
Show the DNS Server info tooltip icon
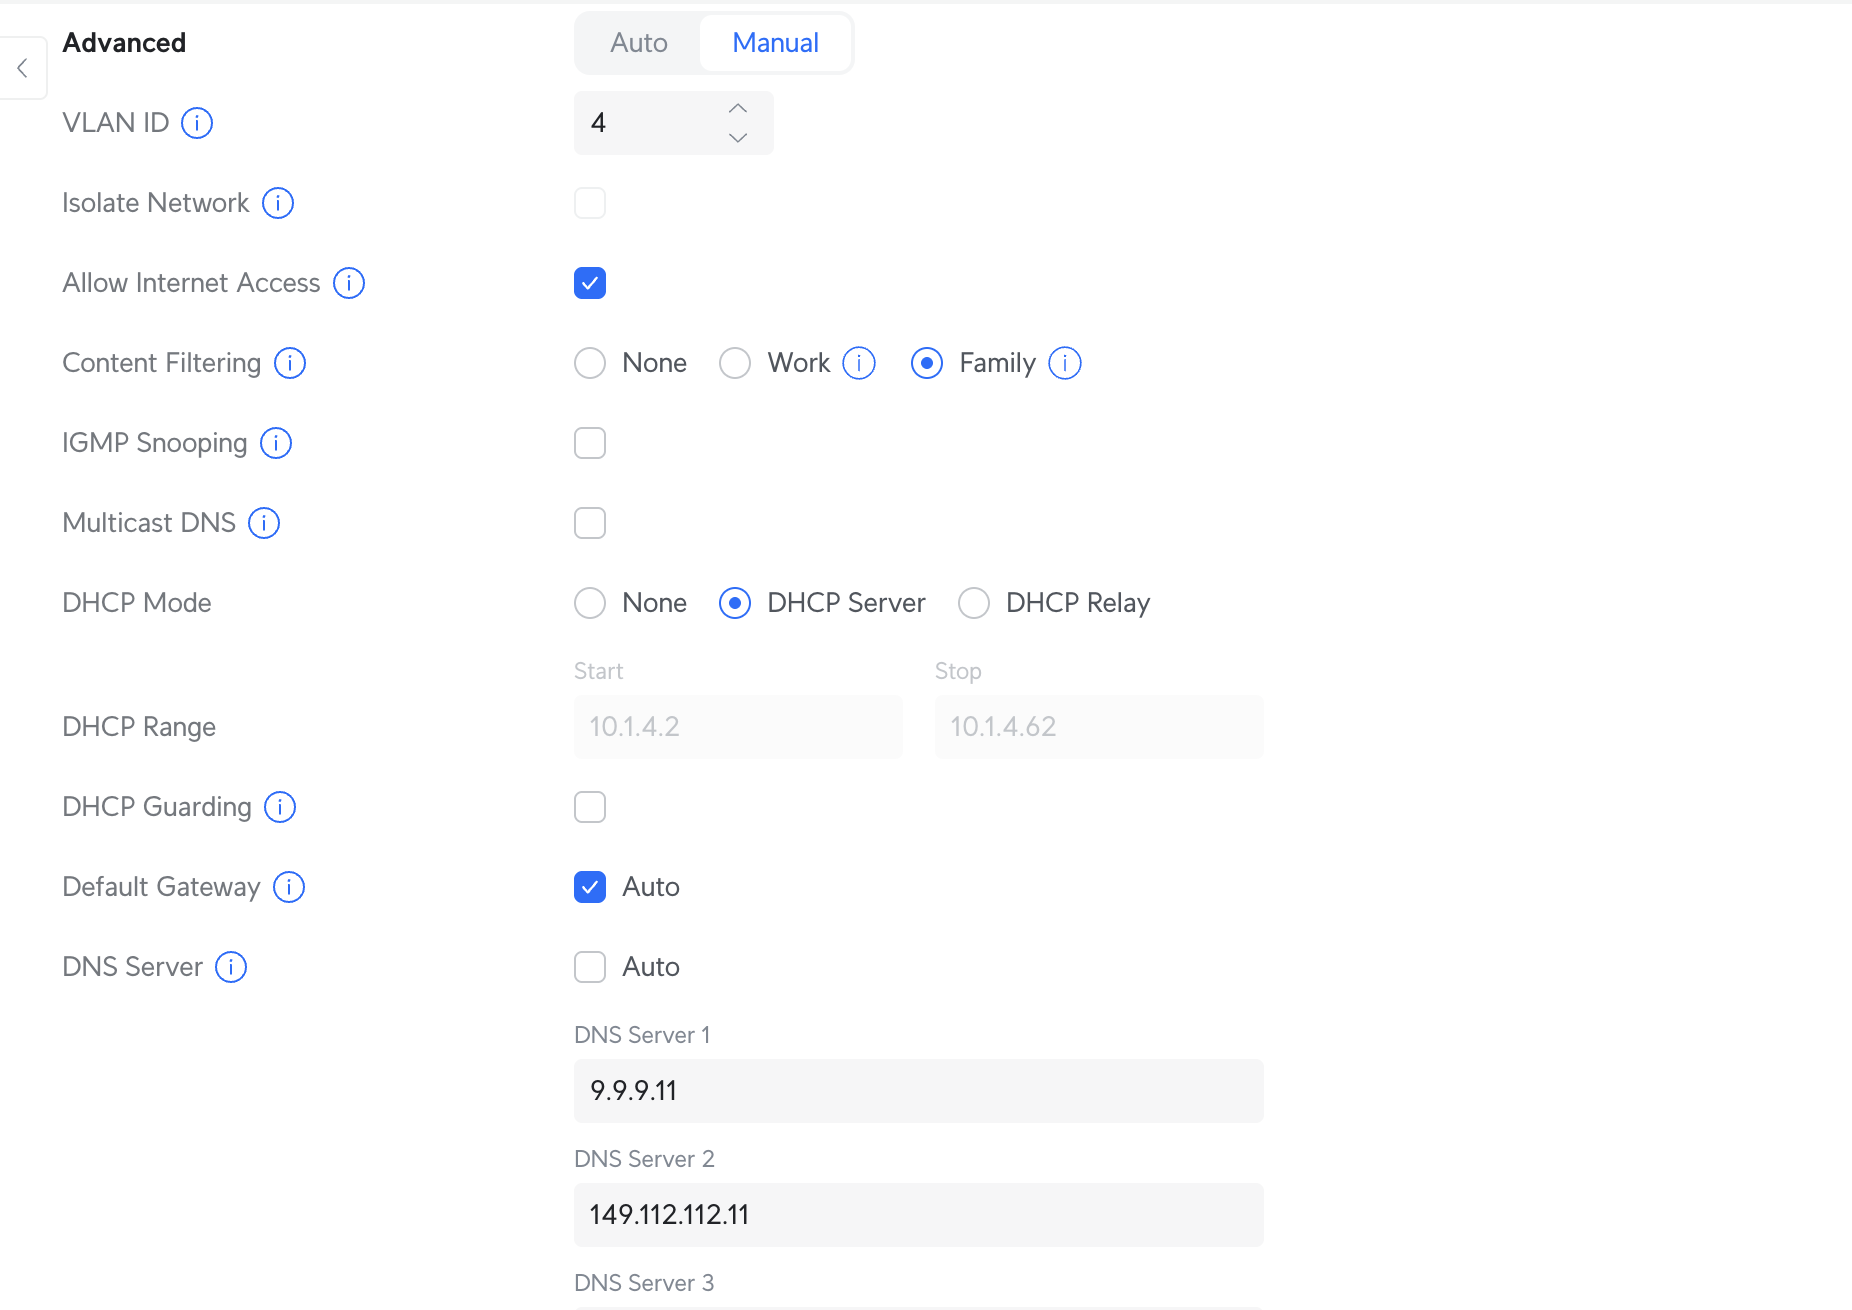[x=231, y=967]
